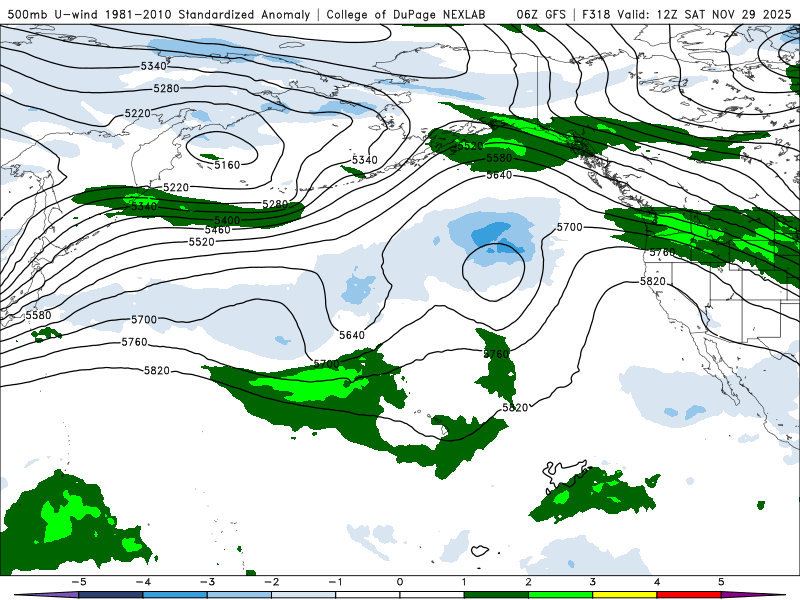Click the -2 colorbar tick label
Image resolution: width=800 pixels, height=600 pixels.
click(271, 582)
